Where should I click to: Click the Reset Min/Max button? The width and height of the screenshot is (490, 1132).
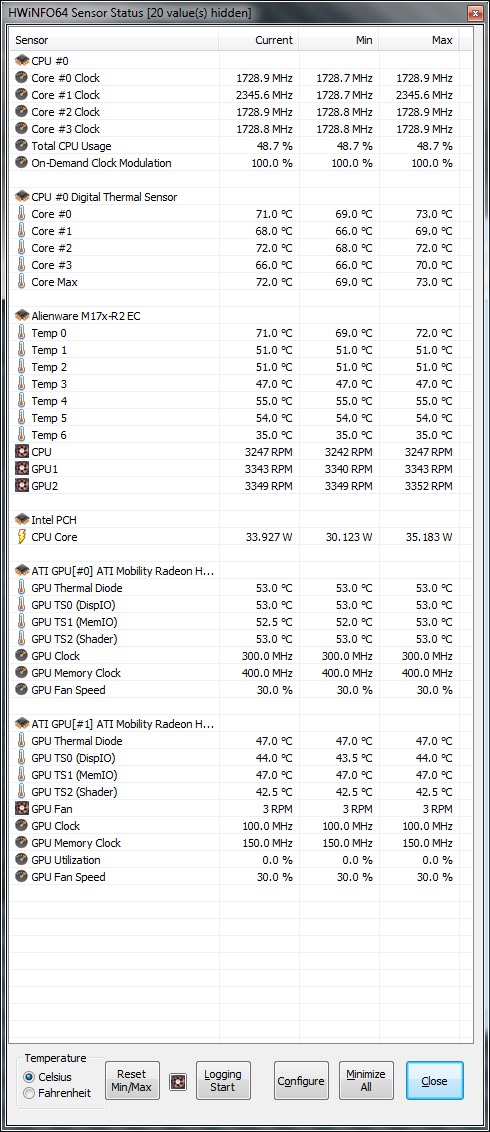pyautogui.click(x=132, y=1081)
